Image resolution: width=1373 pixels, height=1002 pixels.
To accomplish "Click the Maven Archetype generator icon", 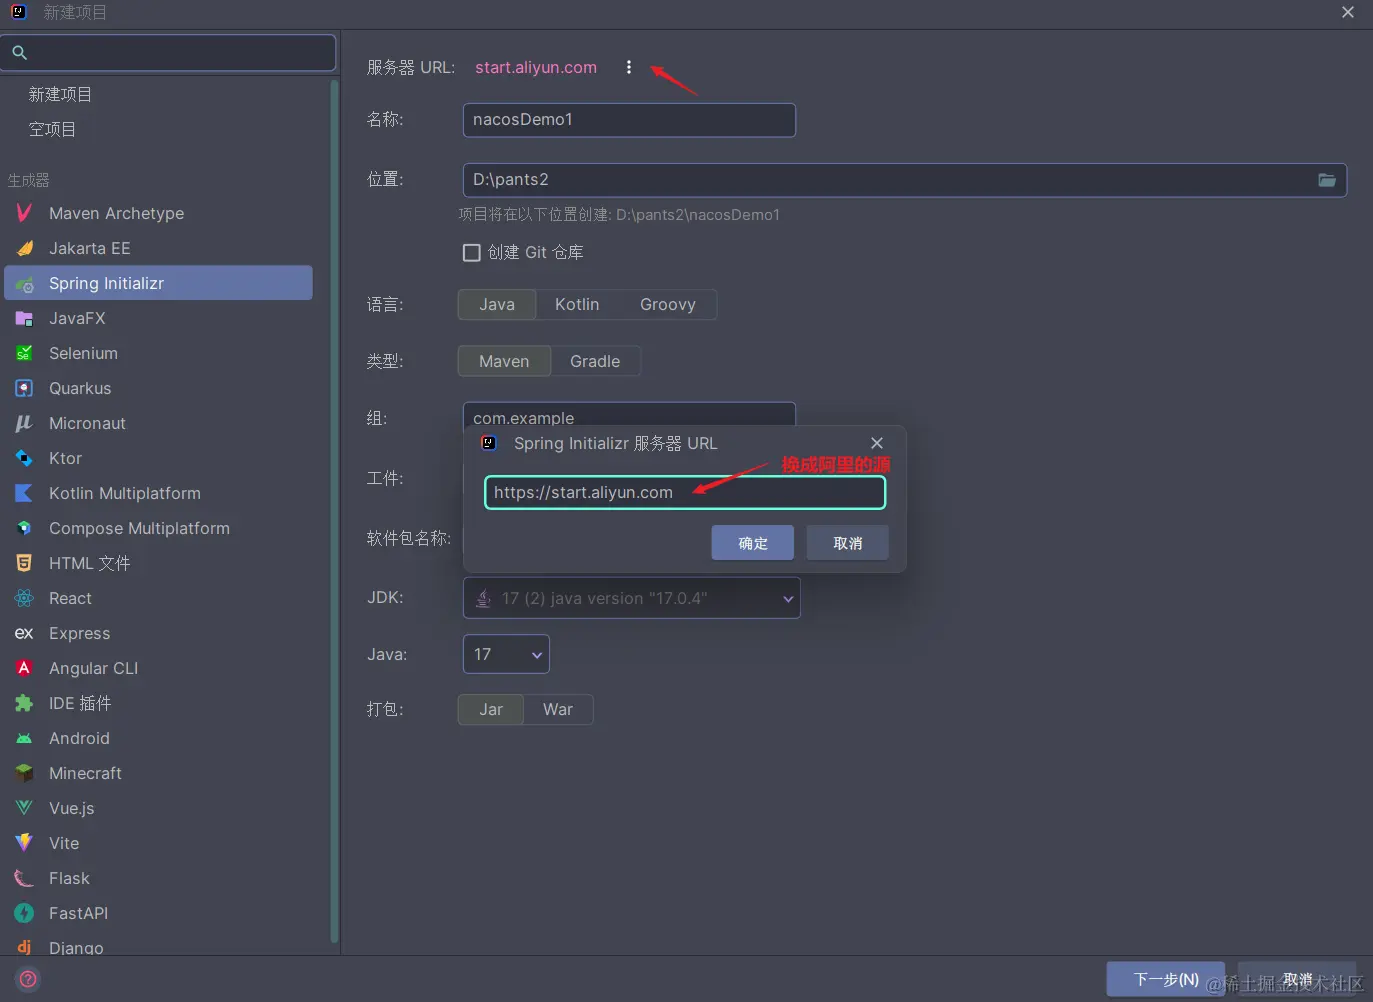I will point(24,213).
